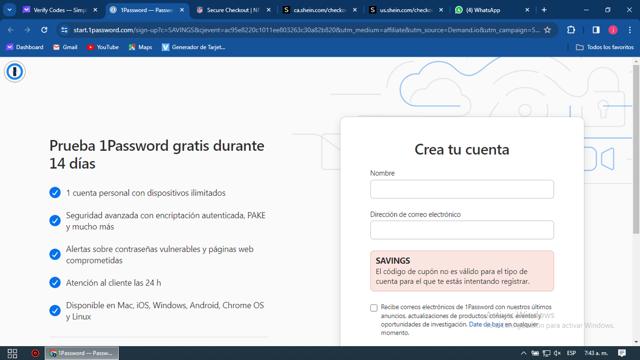Click the checkmark beside 1 cuenta personal

tap(55, 193)
